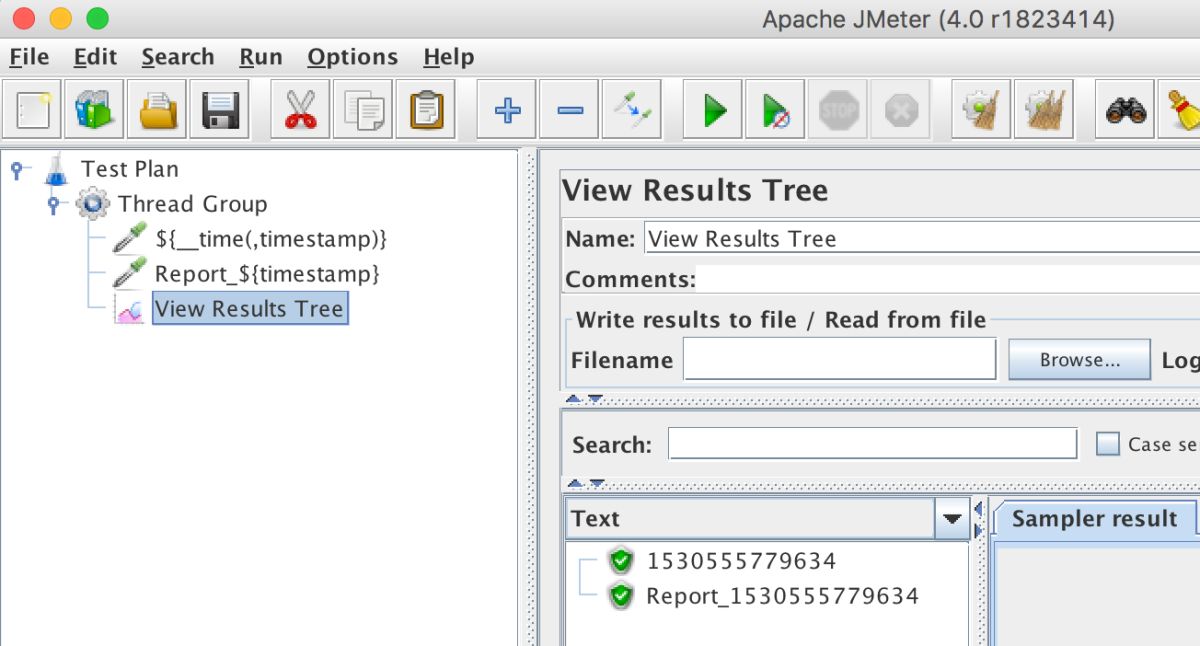Collapse all nodes with minus icon
The width and height of the screenshot is (1200, 646).
570,109
